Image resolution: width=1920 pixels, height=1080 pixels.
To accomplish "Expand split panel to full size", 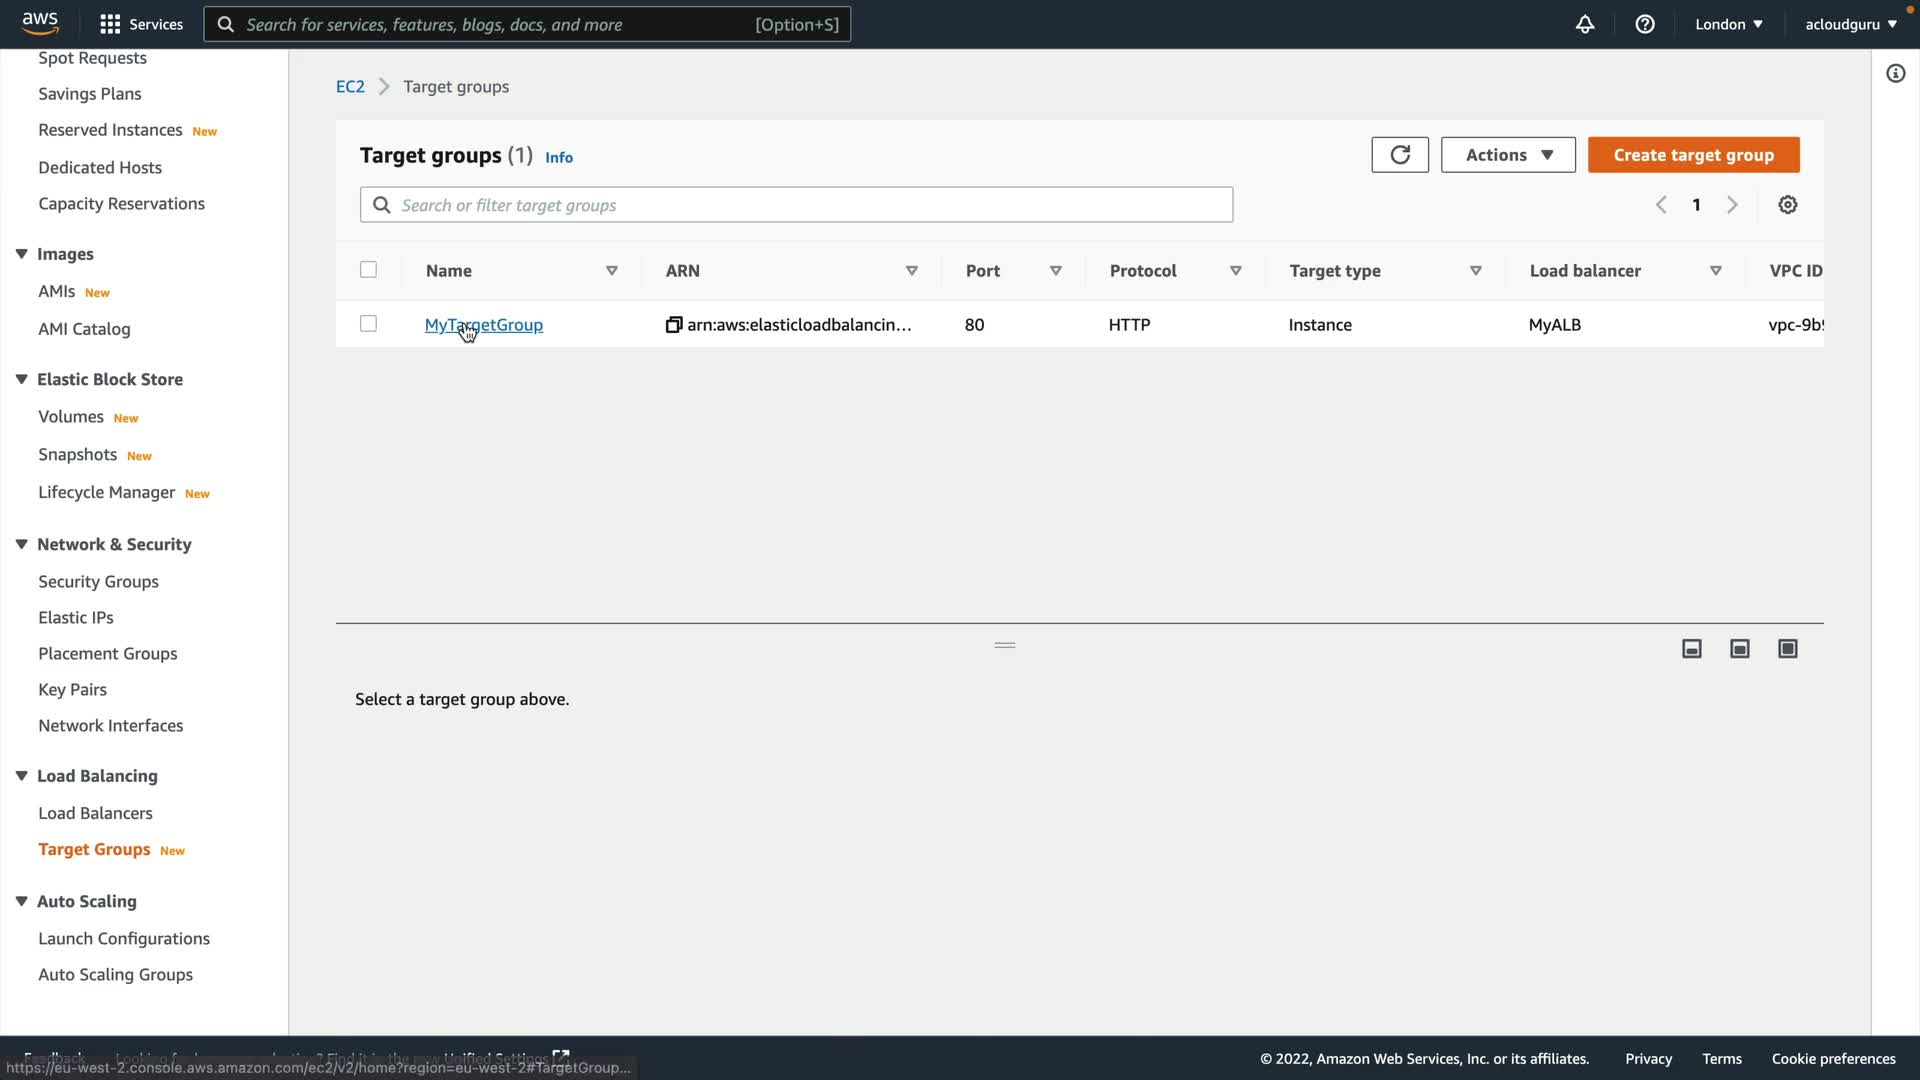I will point(1787,649).
